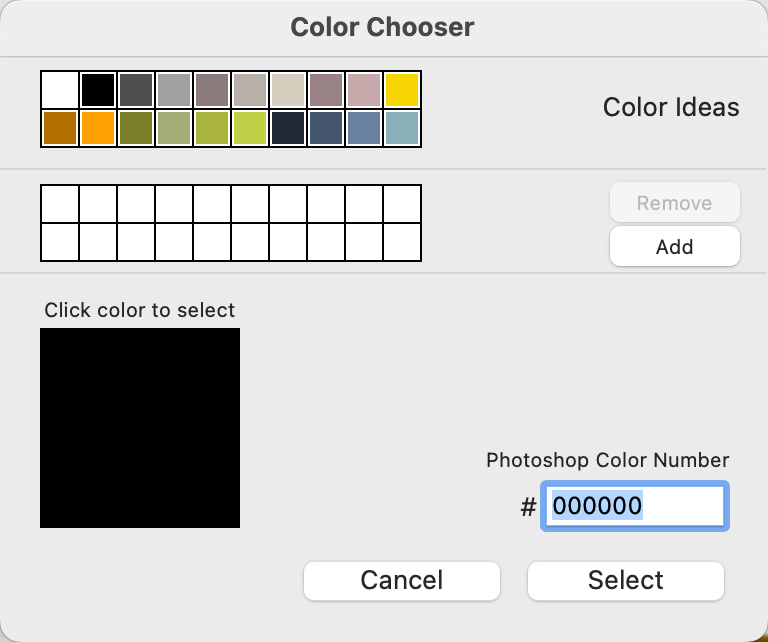768x642 pixels.
Task: Choose the bright yellow swatch
Action: click(x=402, y=90)
